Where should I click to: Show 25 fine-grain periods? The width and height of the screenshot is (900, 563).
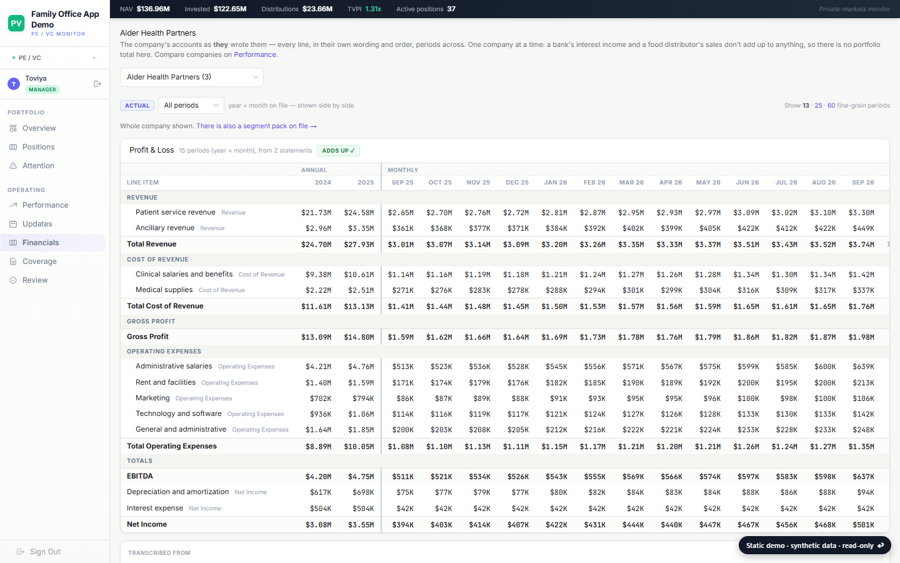coord(818,106)
